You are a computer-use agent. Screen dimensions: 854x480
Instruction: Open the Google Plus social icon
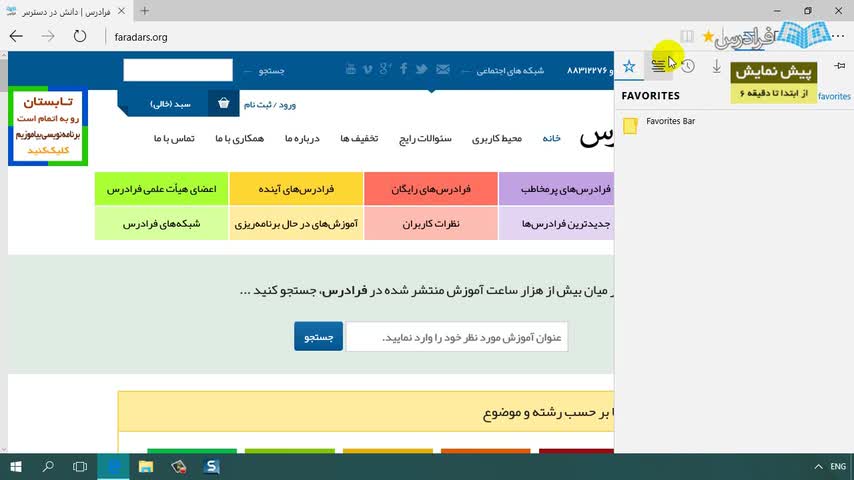click(385, 69)
